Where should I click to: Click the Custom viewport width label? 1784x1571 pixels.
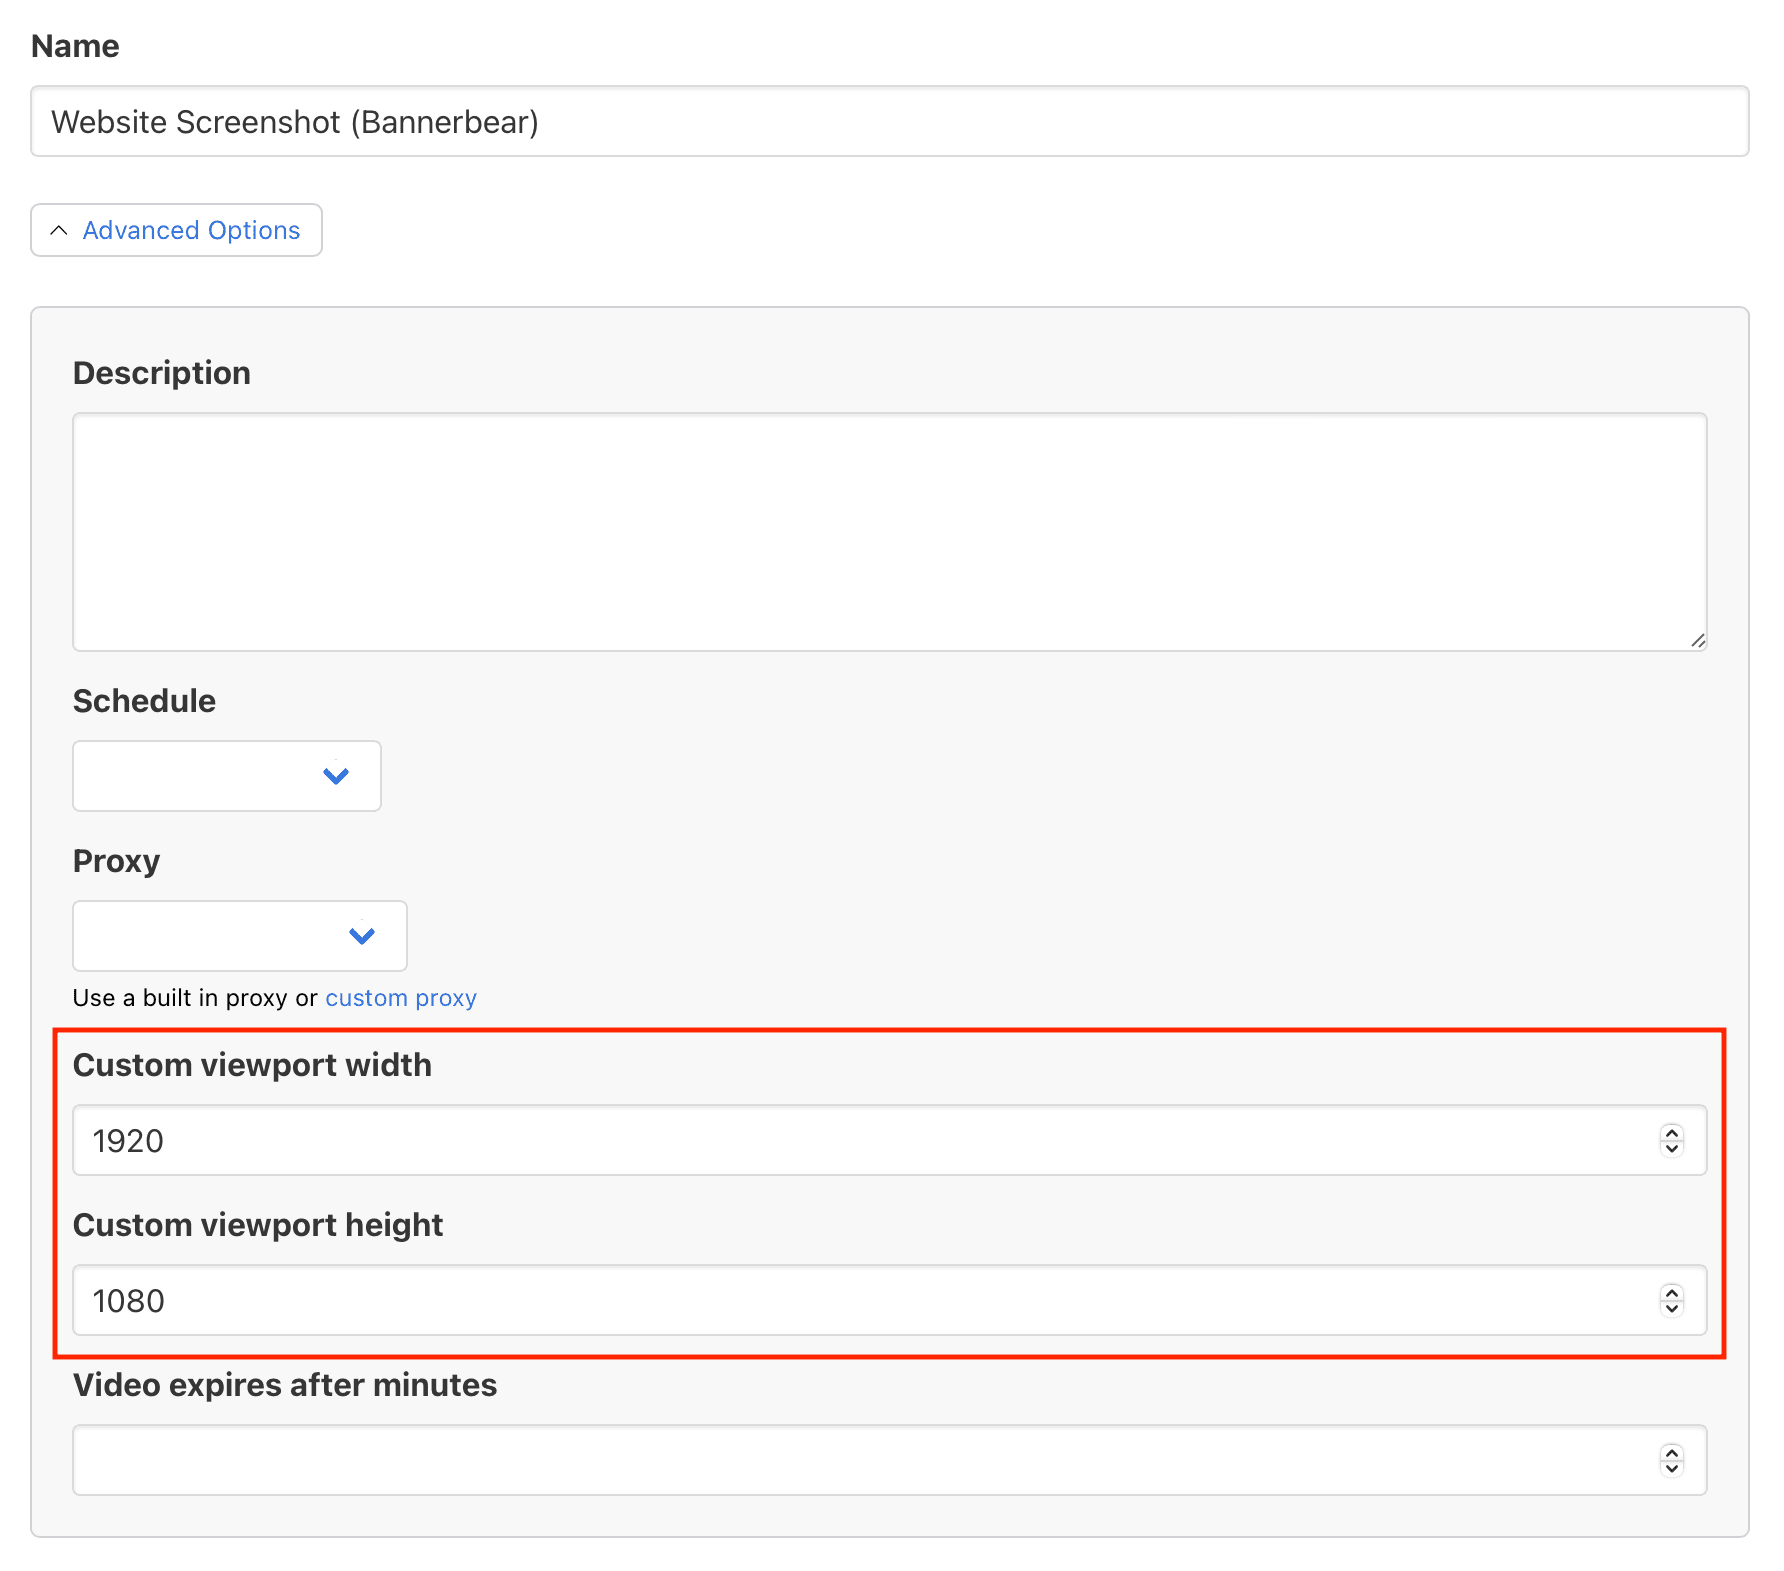pos(252,1065)
